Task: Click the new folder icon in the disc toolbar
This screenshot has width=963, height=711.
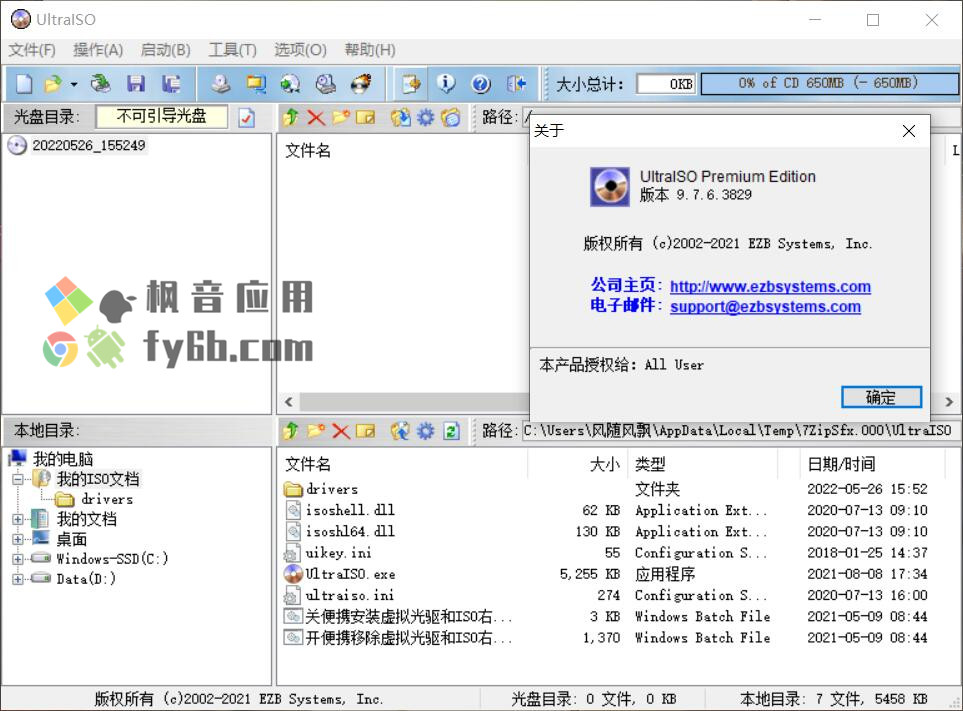Action: click(341, 117)
